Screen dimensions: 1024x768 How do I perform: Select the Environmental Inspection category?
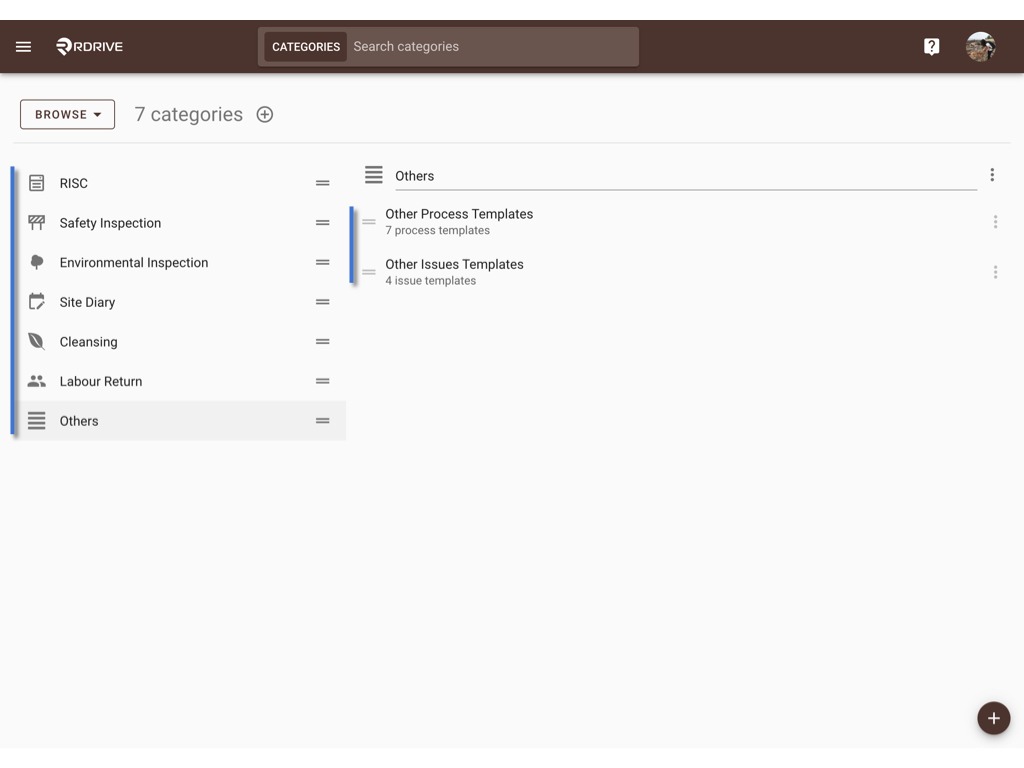(x=180, y=263)
